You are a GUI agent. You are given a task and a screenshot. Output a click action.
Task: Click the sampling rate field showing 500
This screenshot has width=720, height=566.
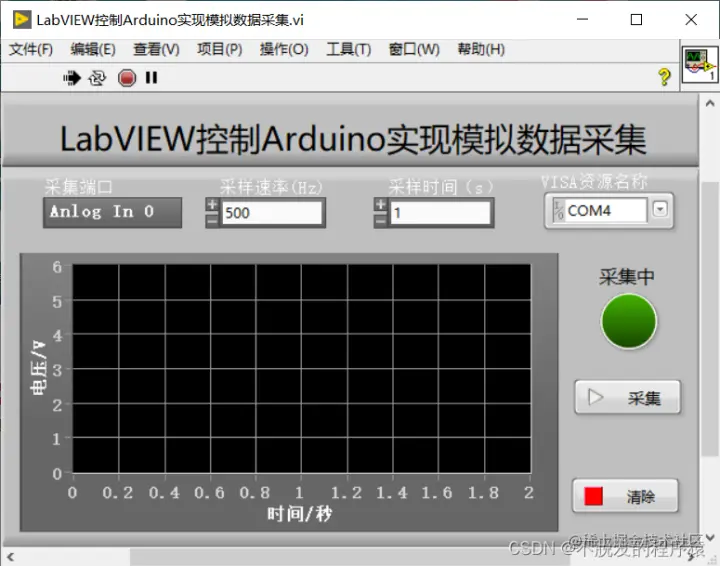point(272,213)
